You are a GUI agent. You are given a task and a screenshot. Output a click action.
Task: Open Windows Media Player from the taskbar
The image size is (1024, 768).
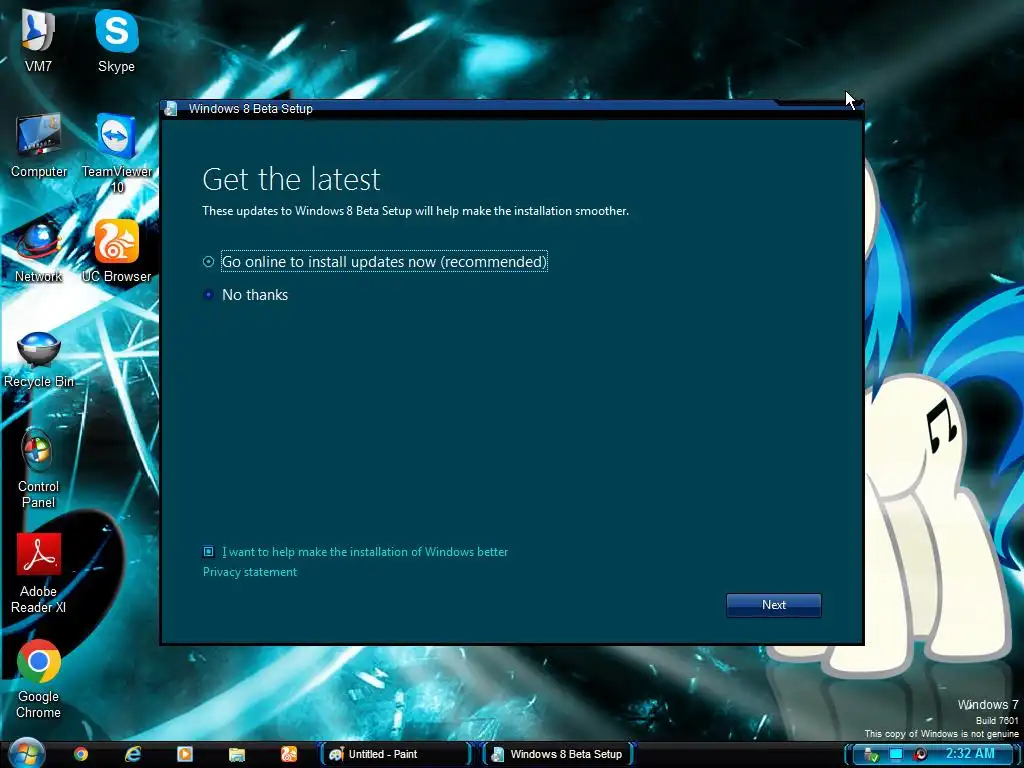pos(185,754)
